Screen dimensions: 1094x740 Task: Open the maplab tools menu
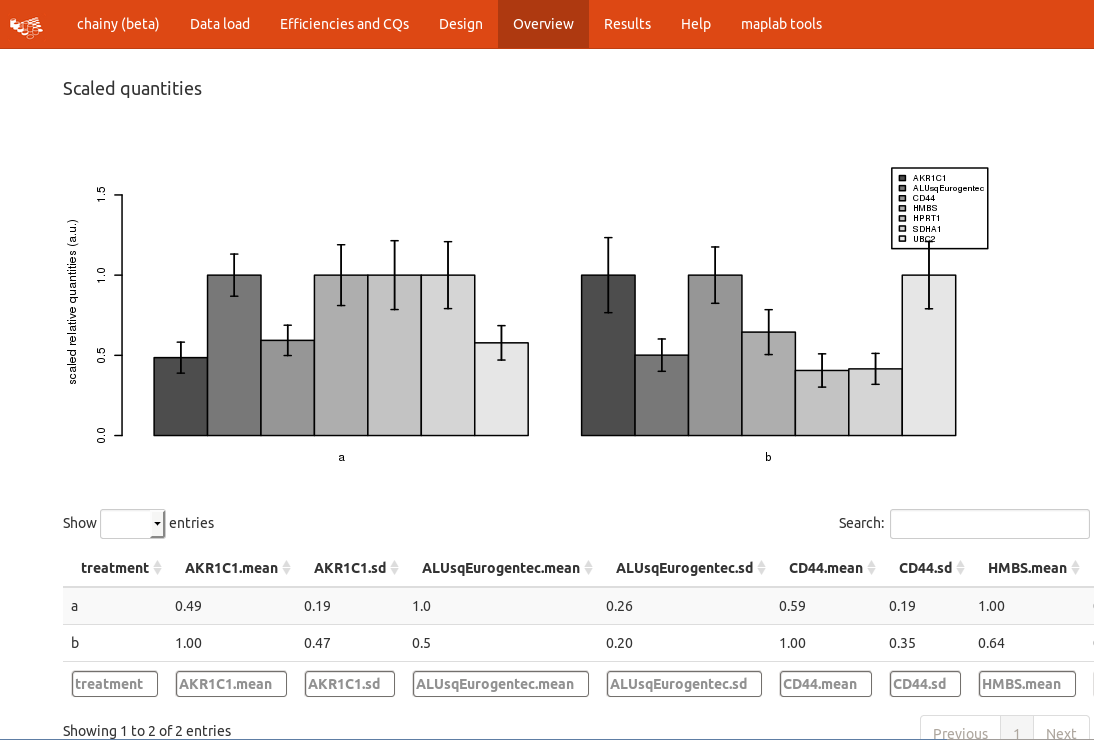coord(781,24)
